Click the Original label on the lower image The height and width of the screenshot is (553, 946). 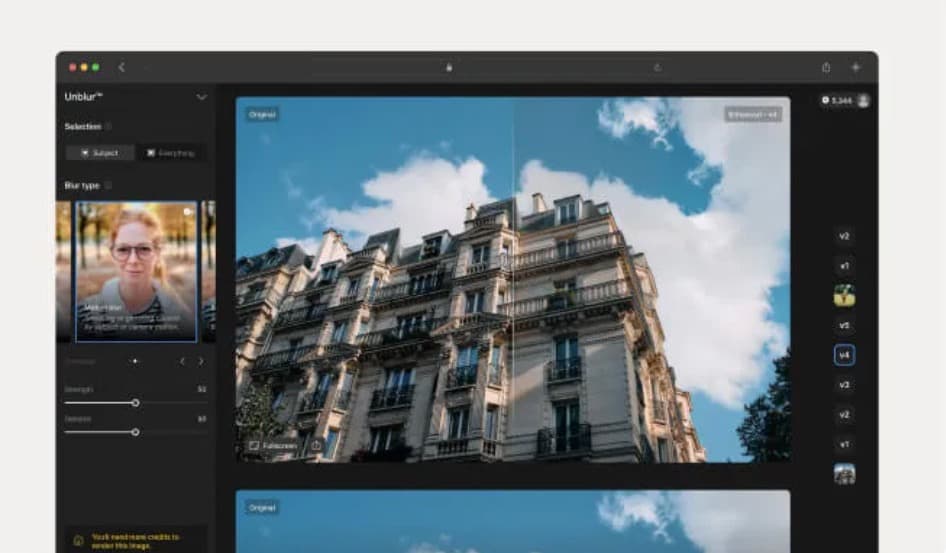click(x=262, y=508)
